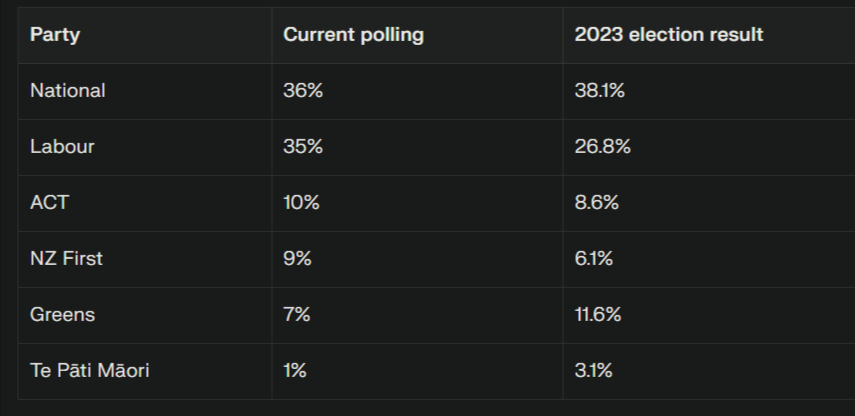Image resolution: width=855 pixels, height=416 pixels.
Task: Click the 2023 election result header
Action: point(668,35)
